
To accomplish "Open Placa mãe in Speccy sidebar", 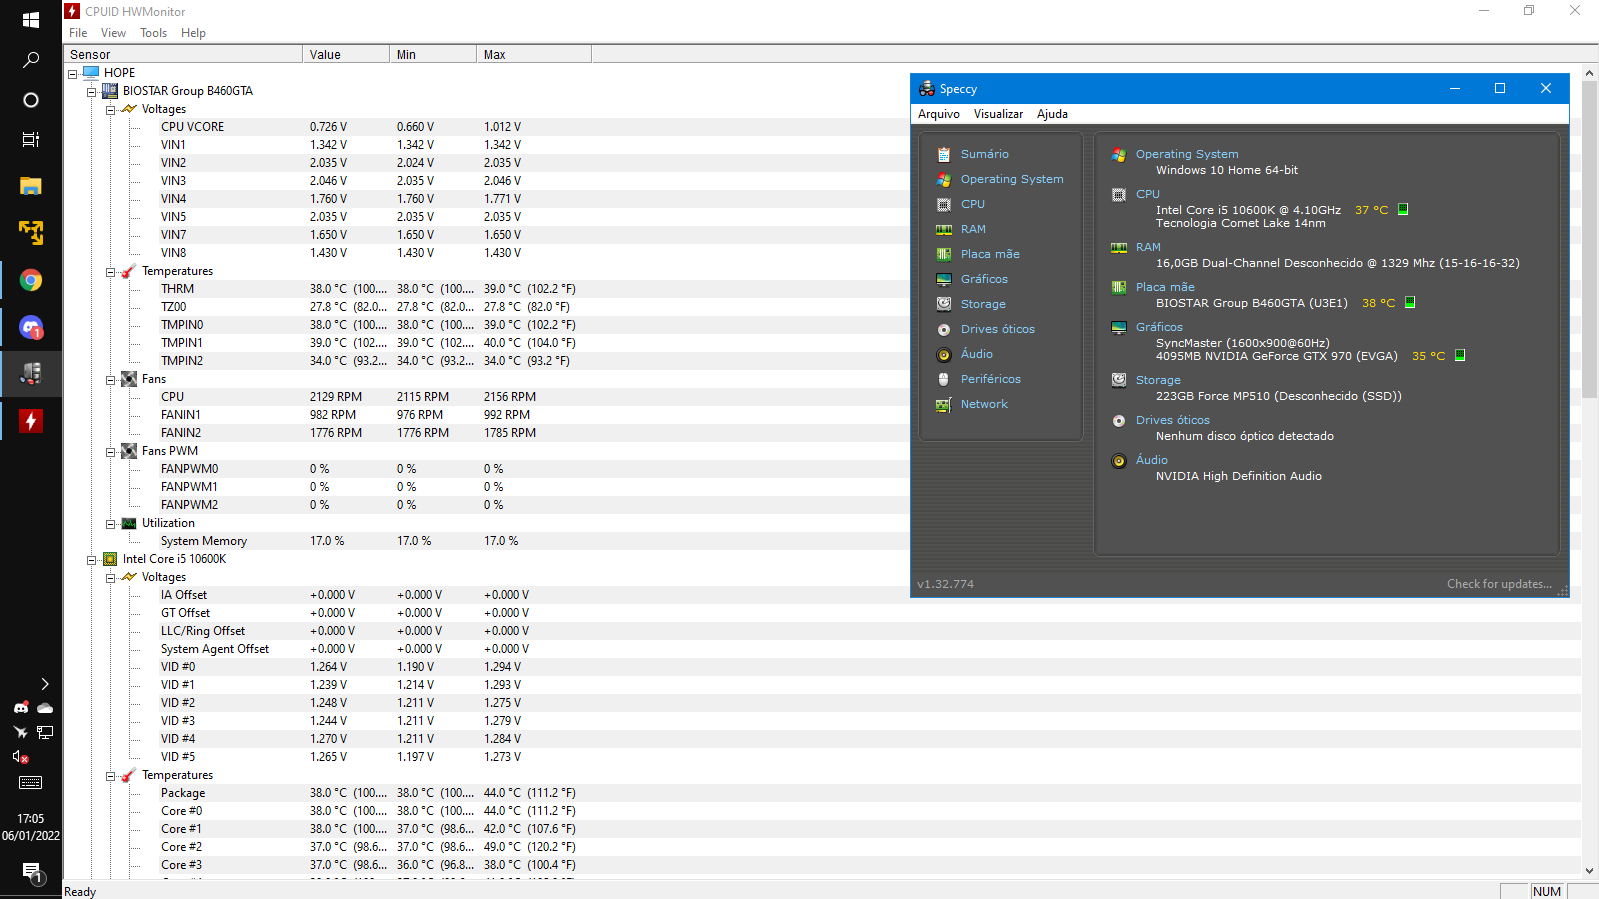I will click(x=990, y=254).
